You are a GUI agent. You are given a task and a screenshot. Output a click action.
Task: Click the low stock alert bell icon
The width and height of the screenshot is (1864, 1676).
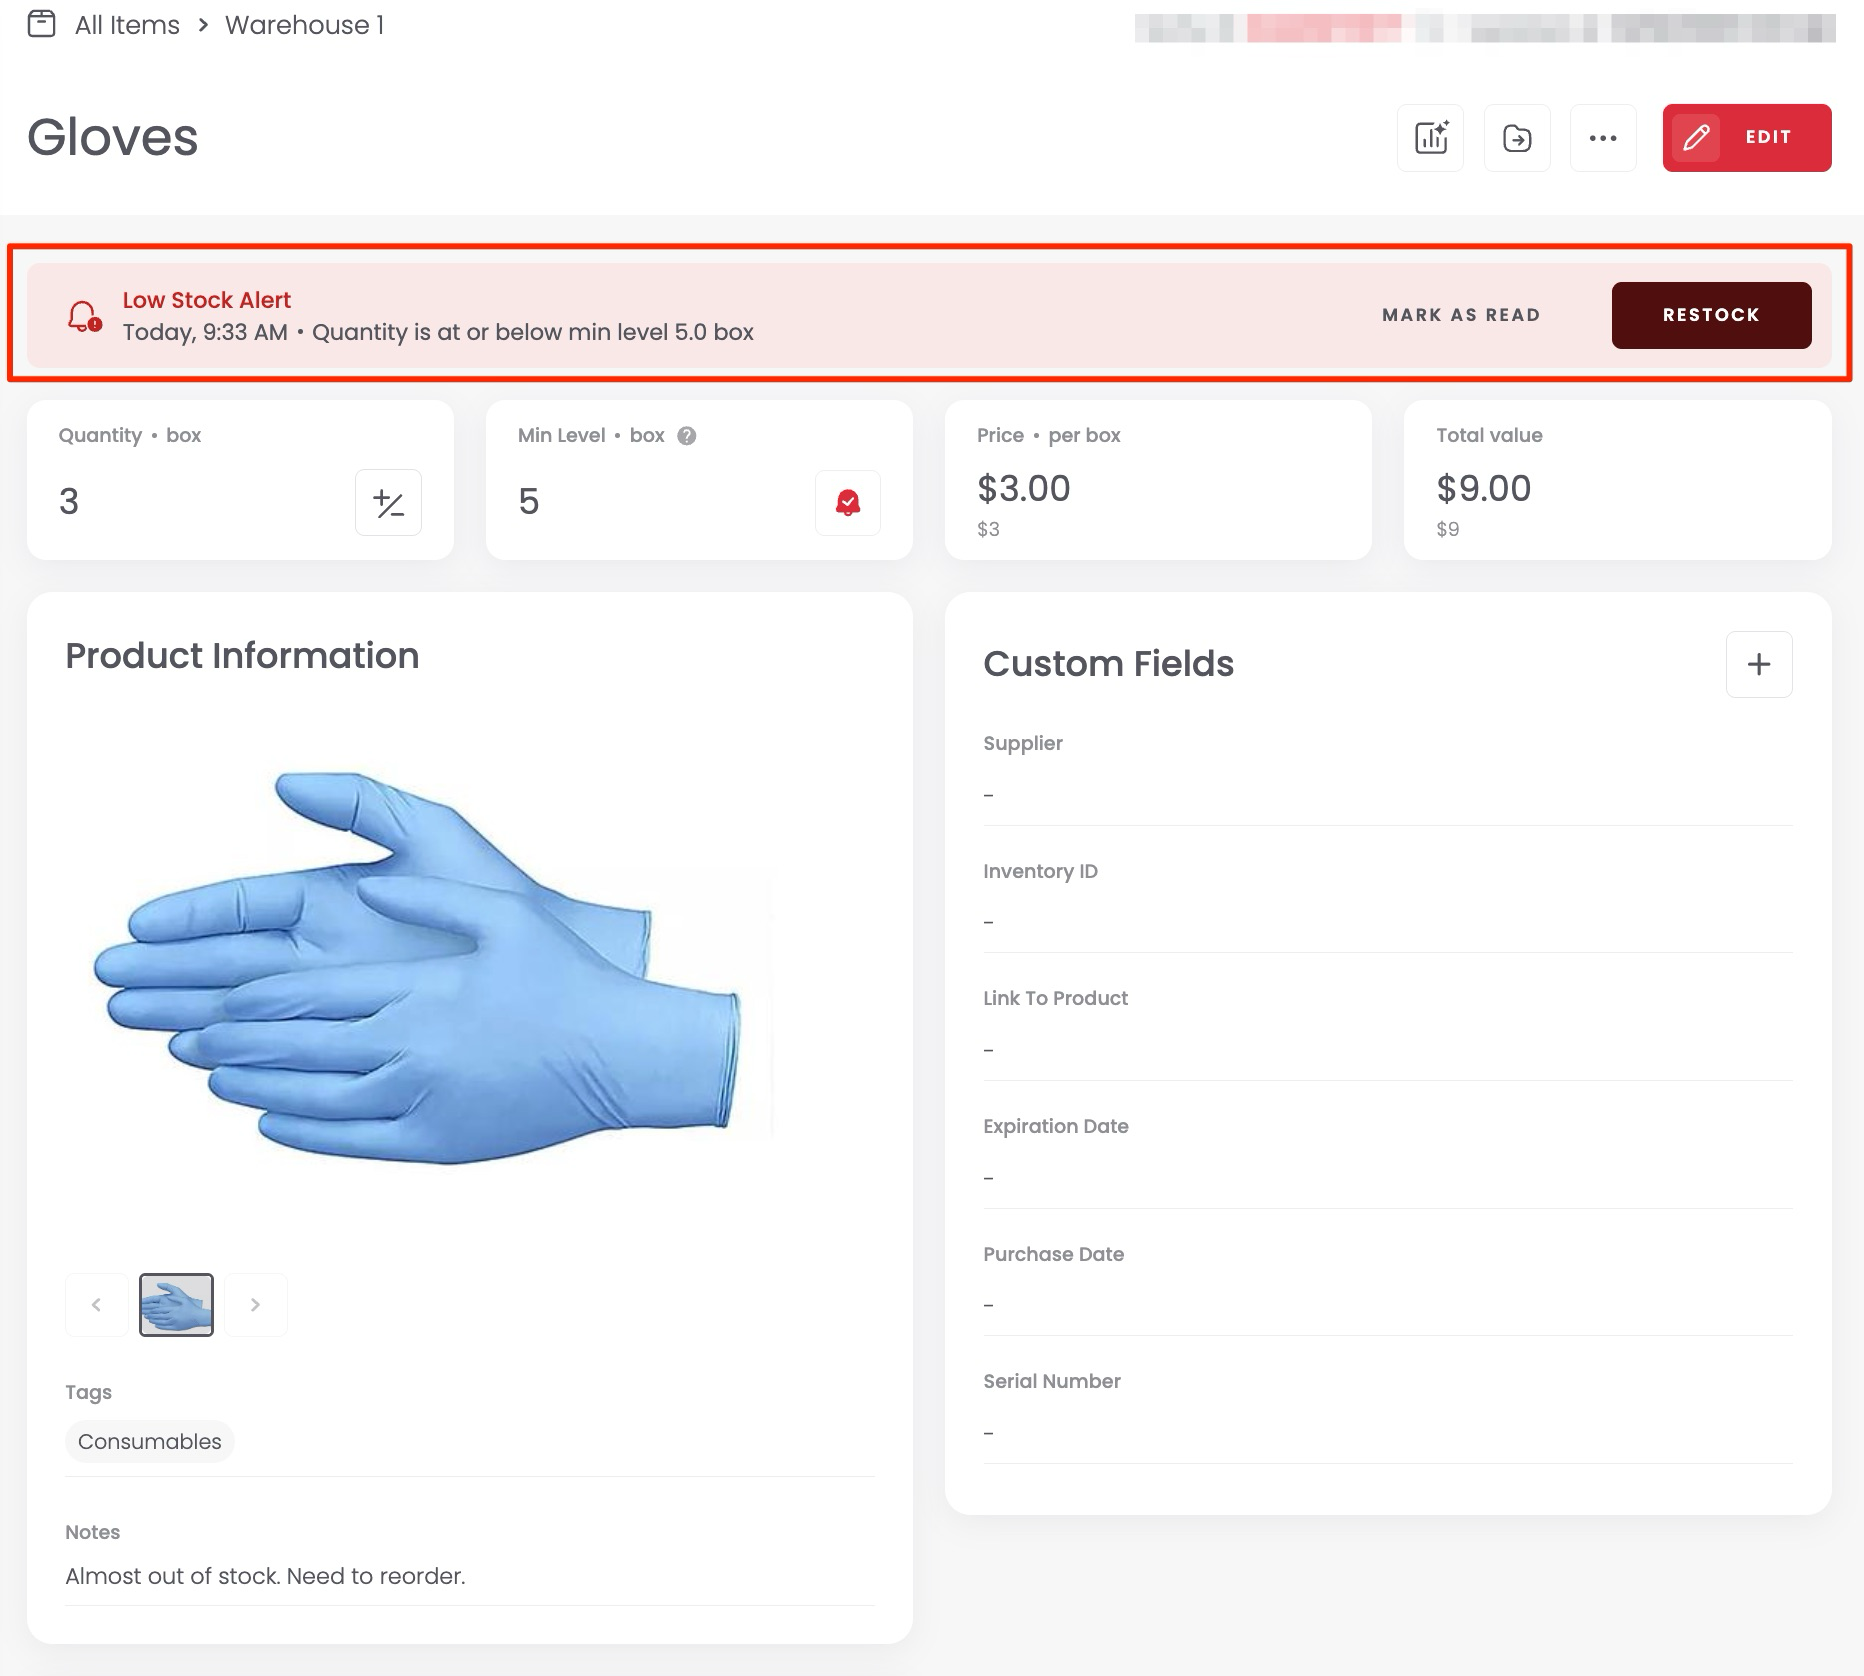[84, 316]
